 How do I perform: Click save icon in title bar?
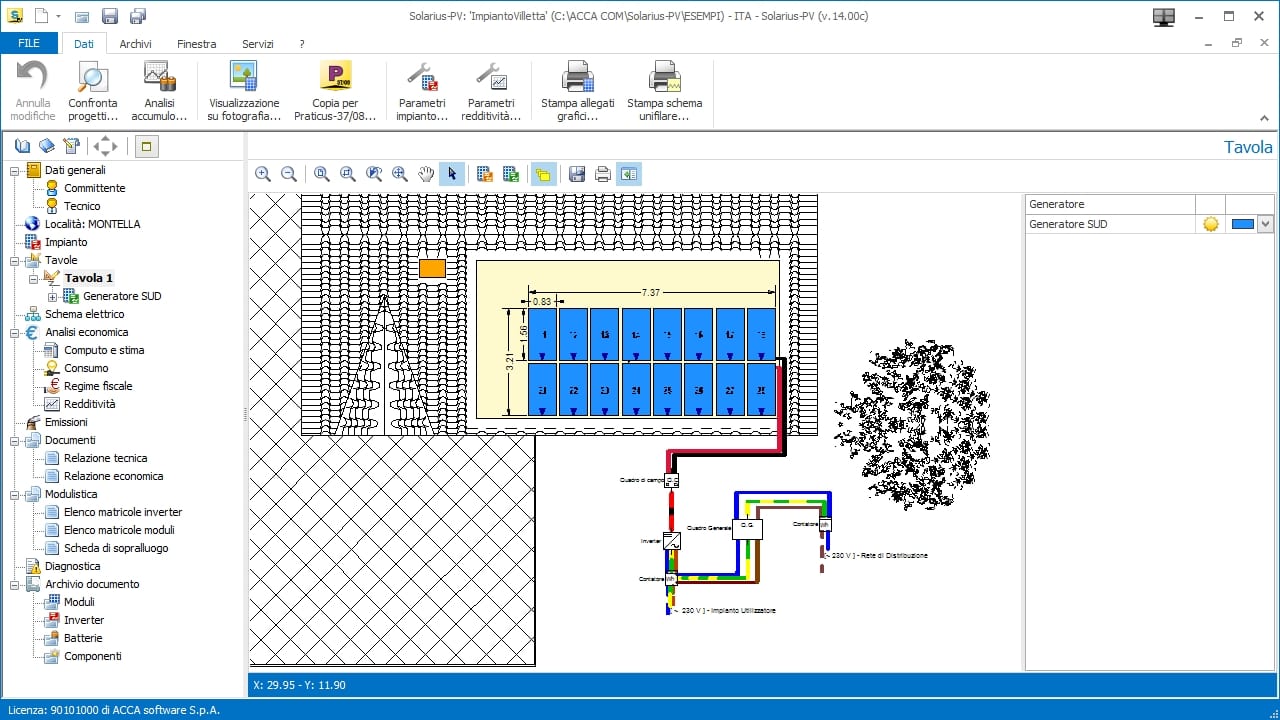pyautogui.click(x=110, y=16)
